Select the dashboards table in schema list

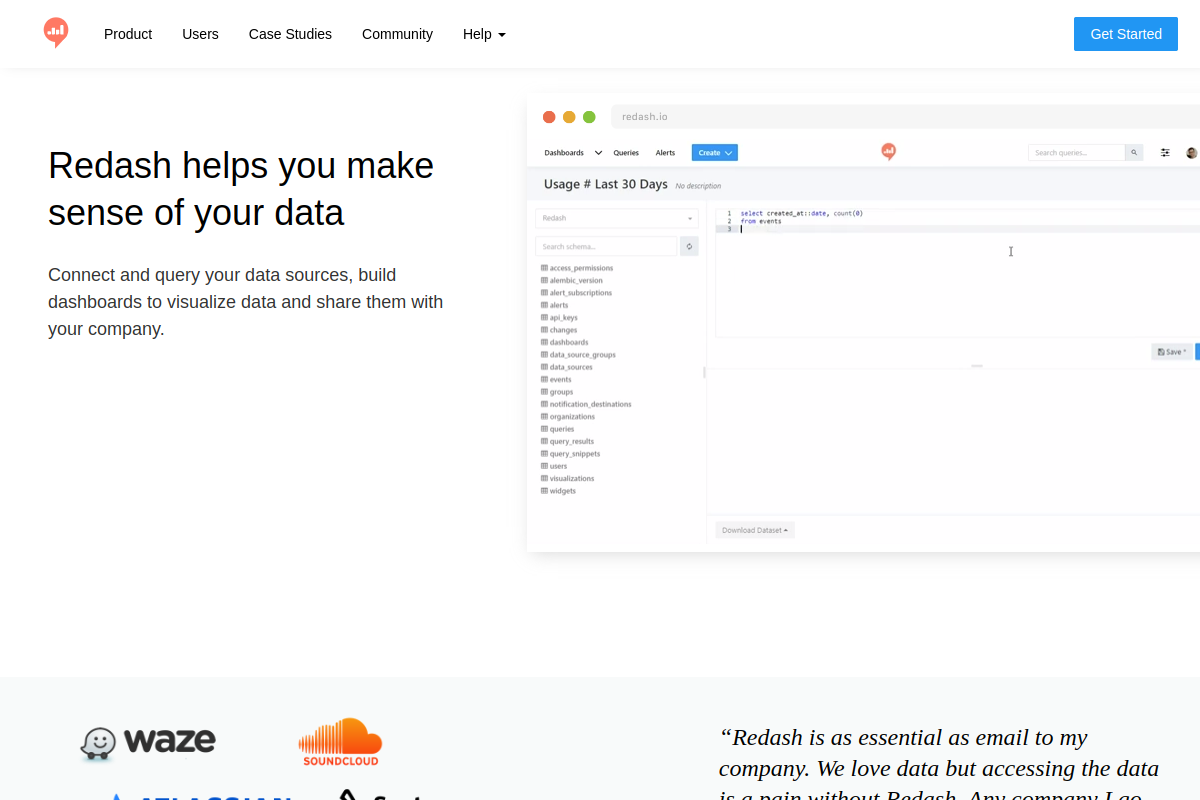[x=565, y=342]
